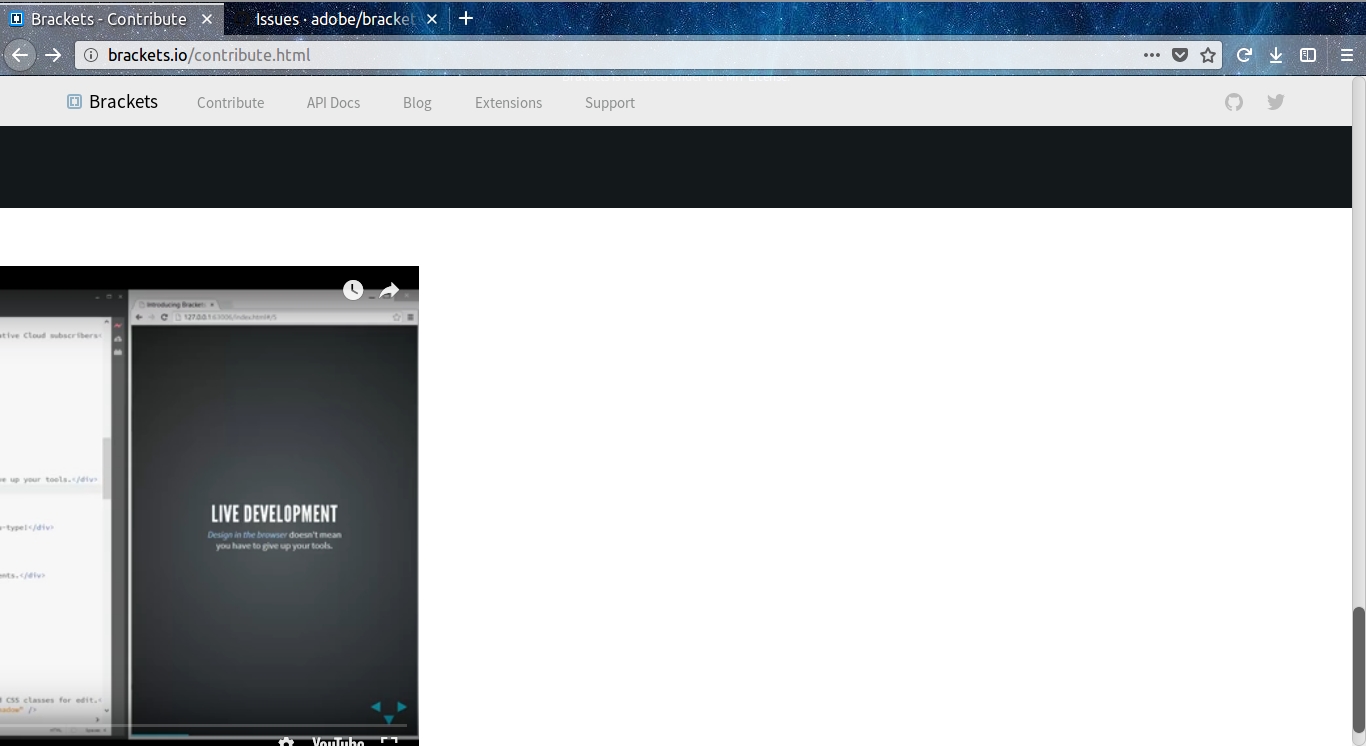Bookmark this page with the star
The image size is (1366, 746).
click(x=1208, y=55)
